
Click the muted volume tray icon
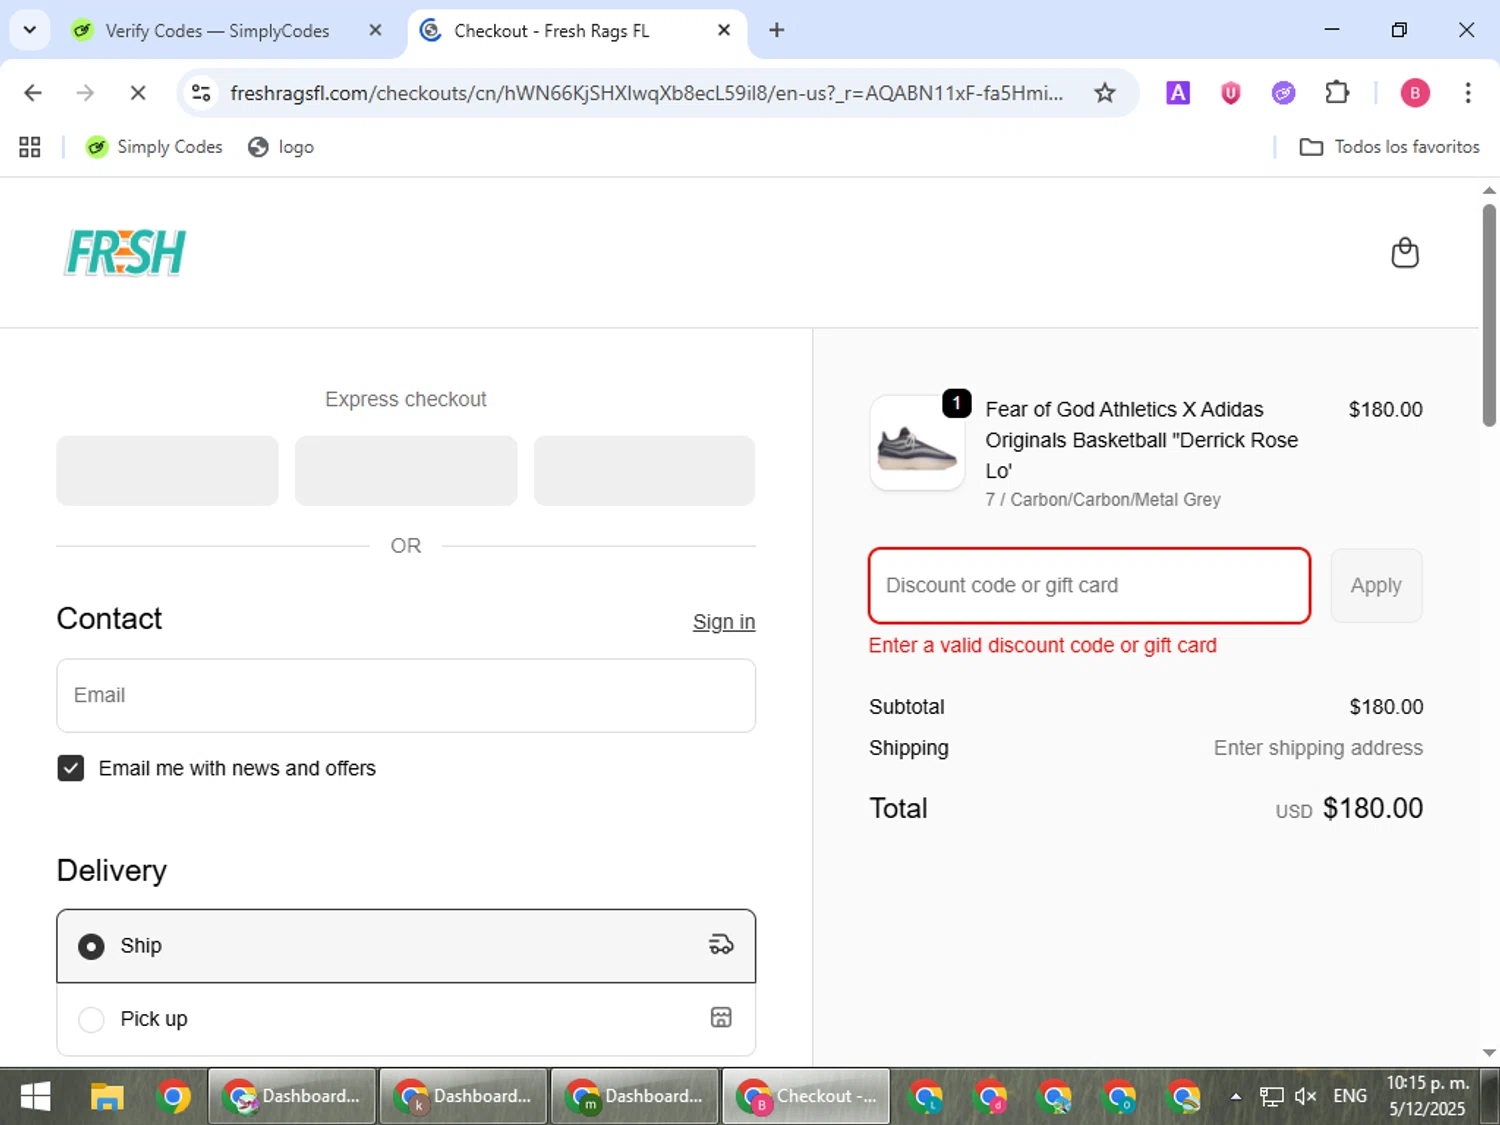point(1305,1097)
